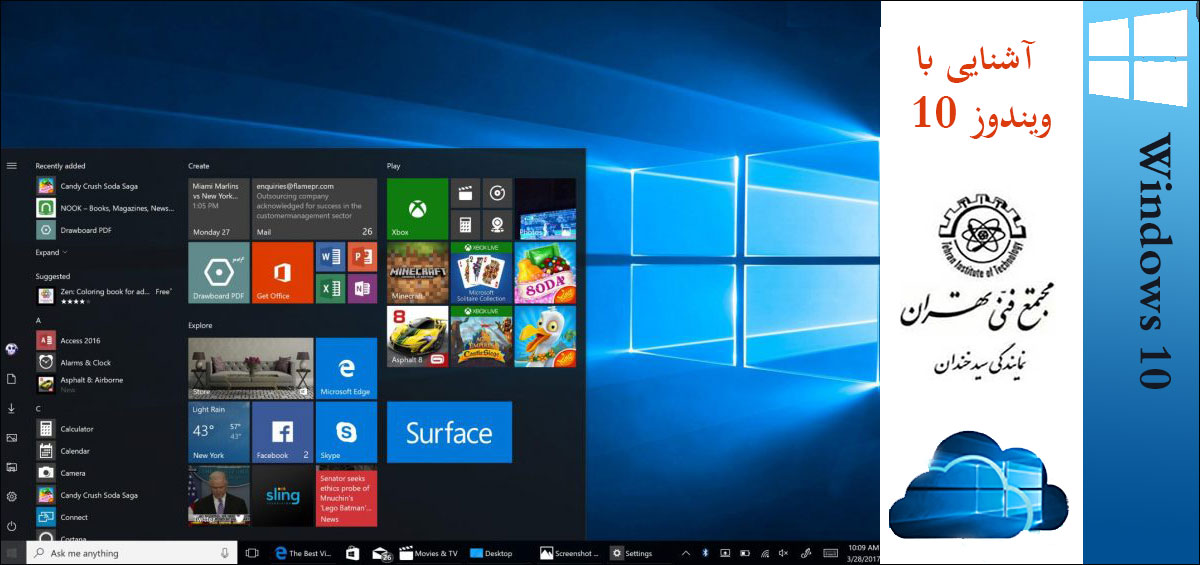This screenshot has width=1200, height=565.
Task: Open Pictures from Start sidebar
Action: tap(12, 437)
